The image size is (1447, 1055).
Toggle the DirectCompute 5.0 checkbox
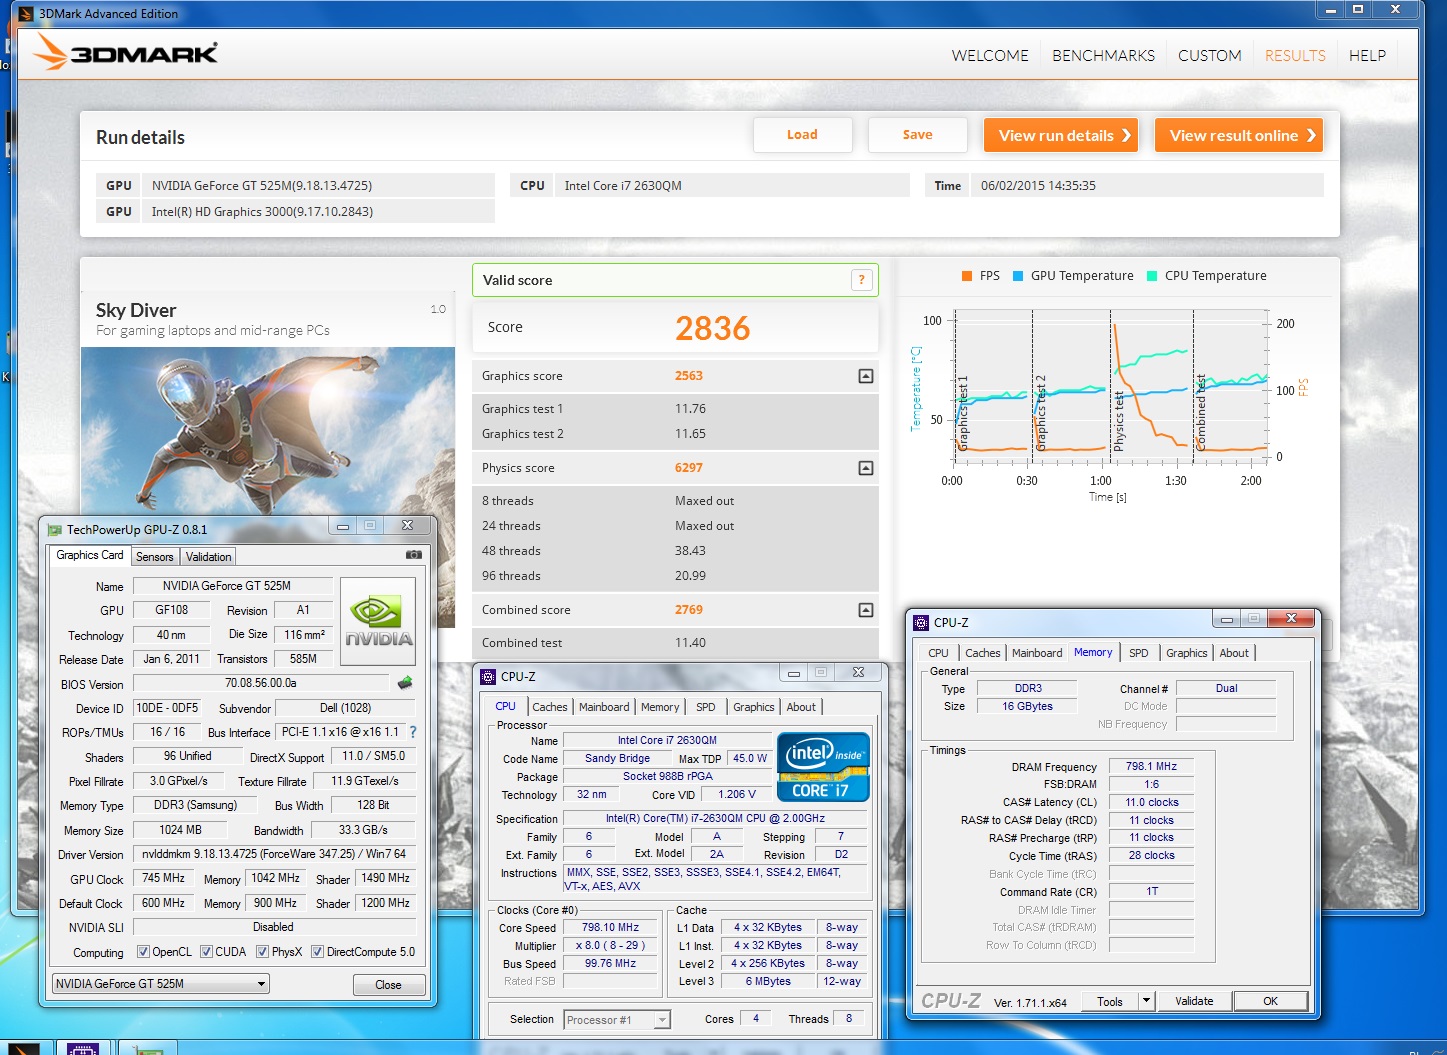[x=317, y=952]
